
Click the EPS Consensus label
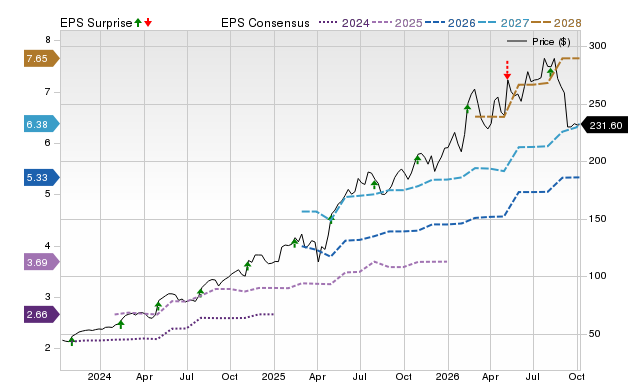[265, 23]
